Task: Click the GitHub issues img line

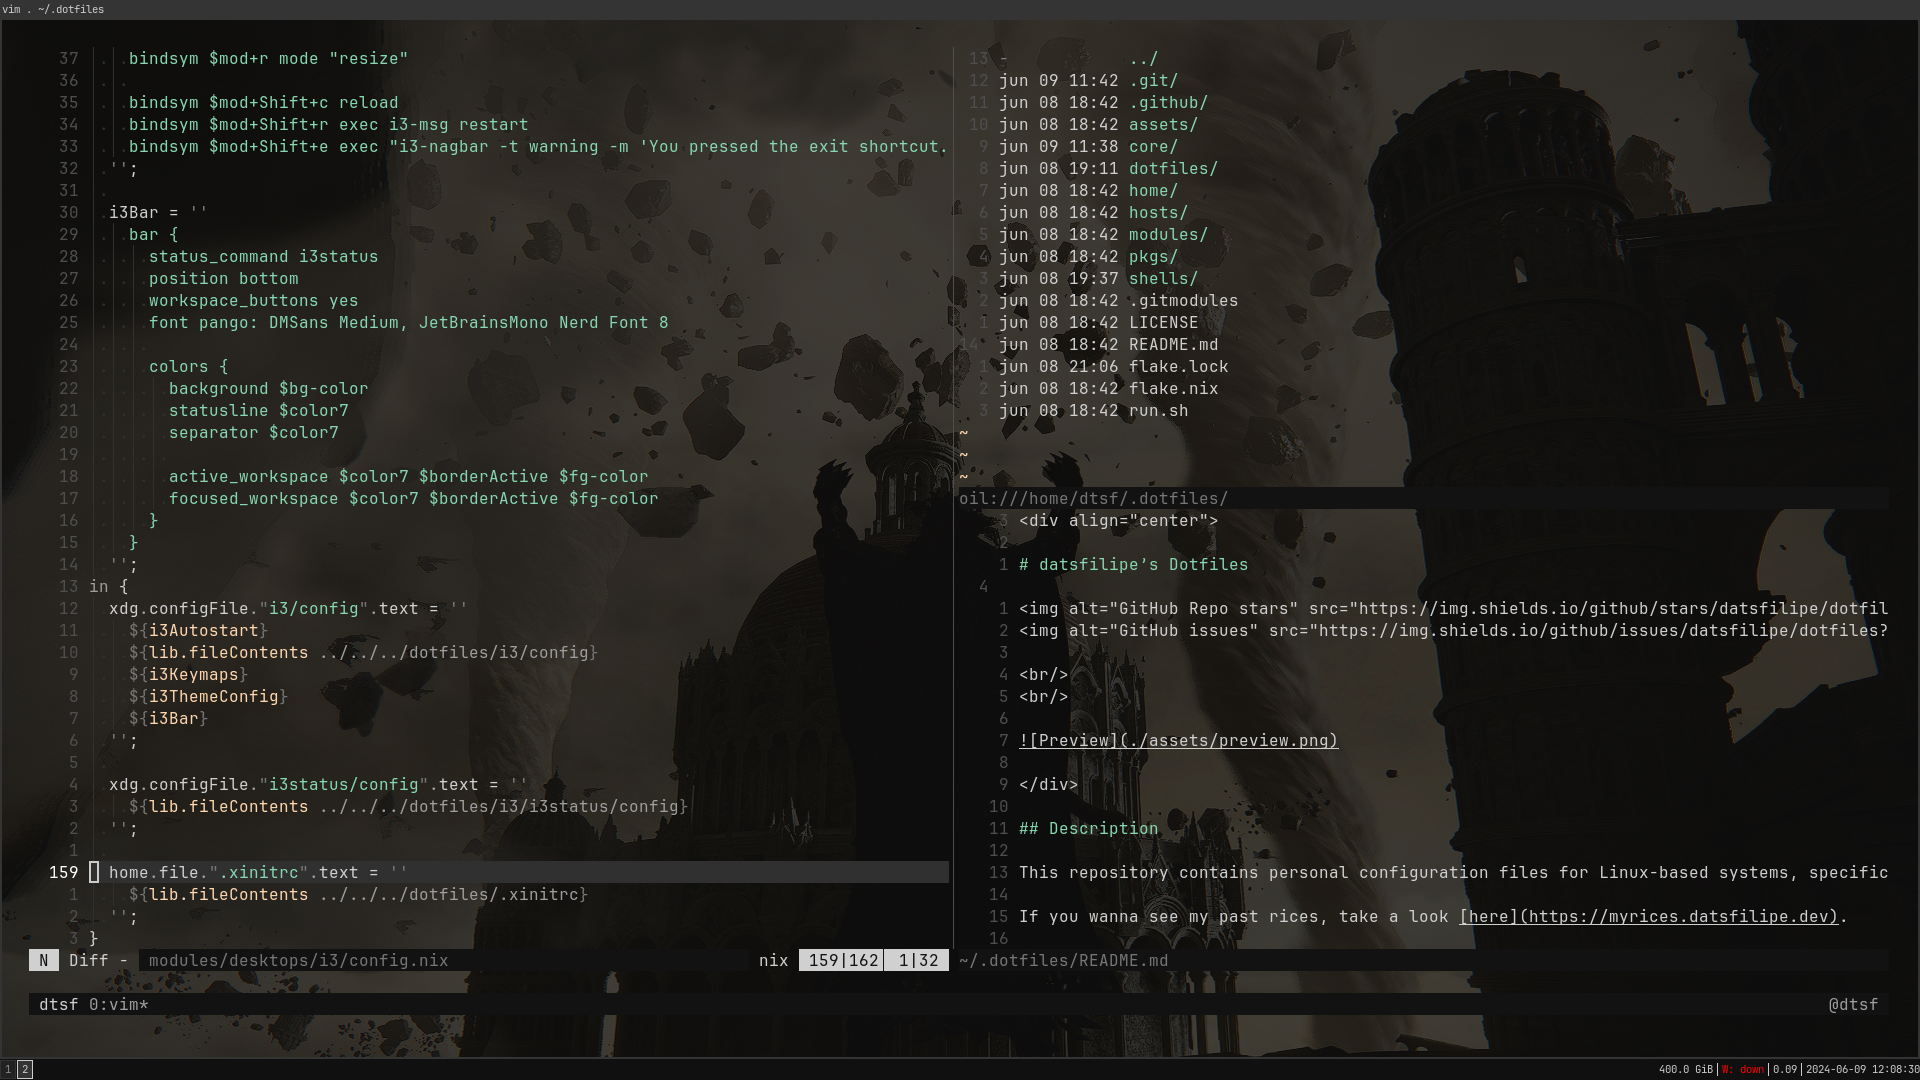Action: [x=1453, y=631]
